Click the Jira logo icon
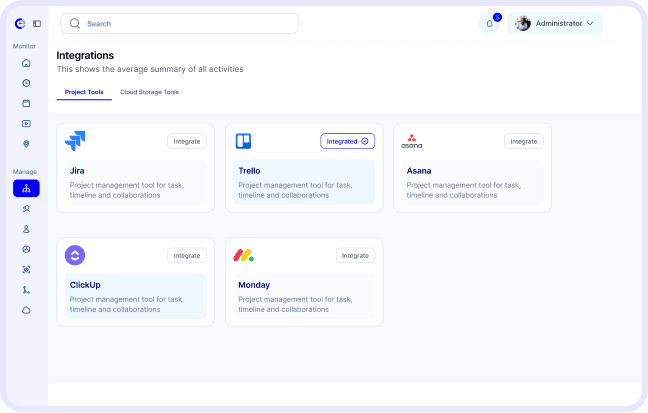Viewport: 648px width, 413px height. coord(75,141)
